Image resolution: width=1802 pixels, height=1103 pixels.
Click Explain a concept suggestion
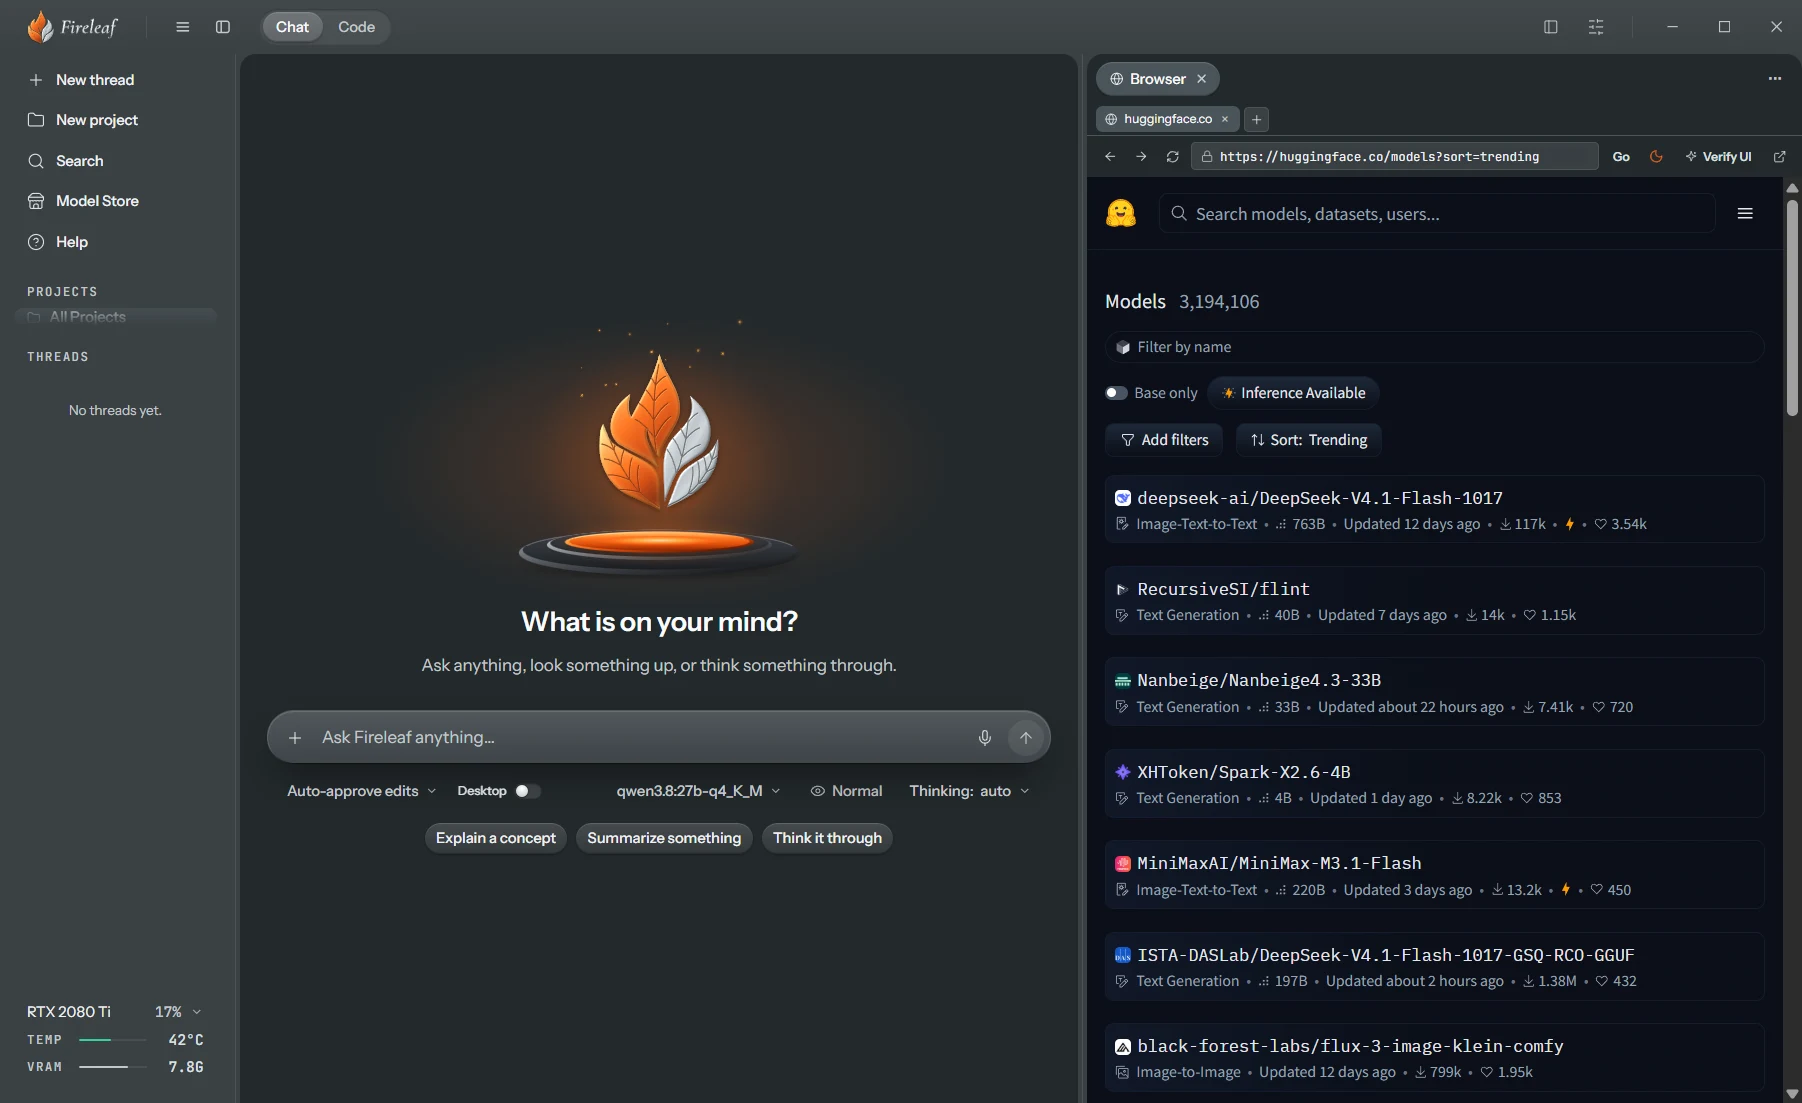[496, 838]
